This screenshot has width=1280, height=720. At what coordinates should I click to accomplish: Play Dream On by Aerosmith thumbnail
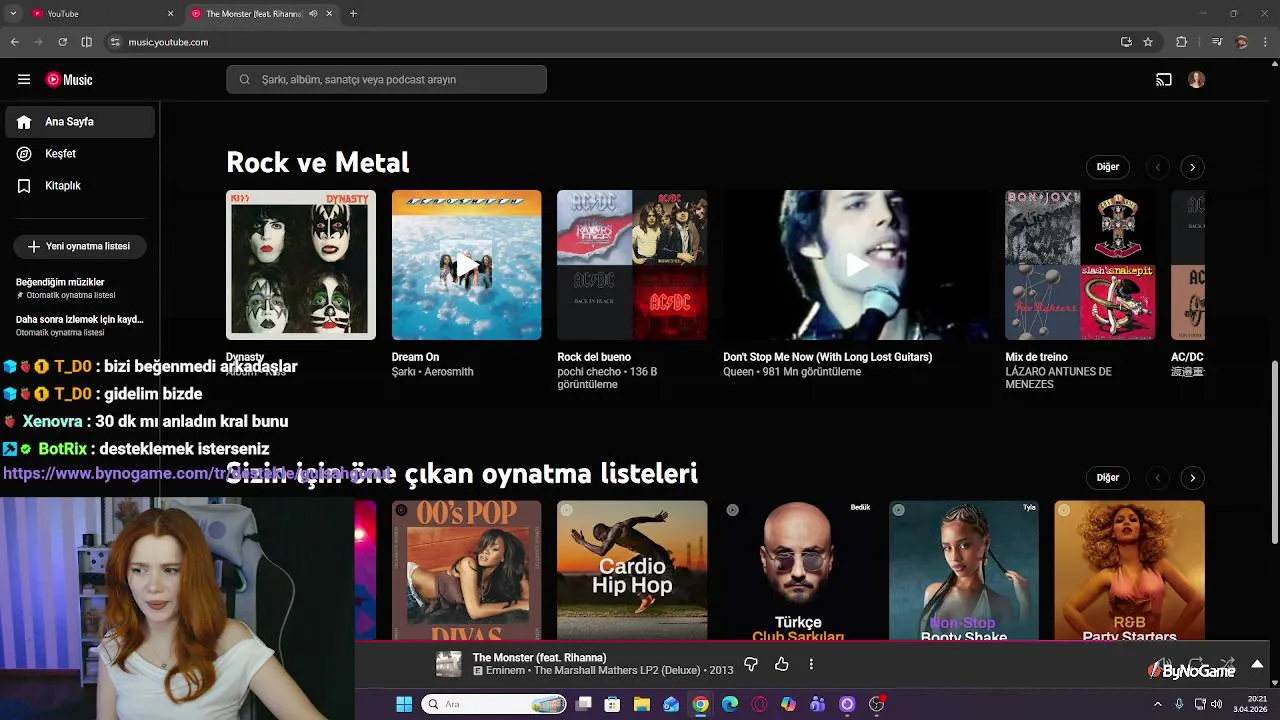pyautogui.click(x=466, y=265)
